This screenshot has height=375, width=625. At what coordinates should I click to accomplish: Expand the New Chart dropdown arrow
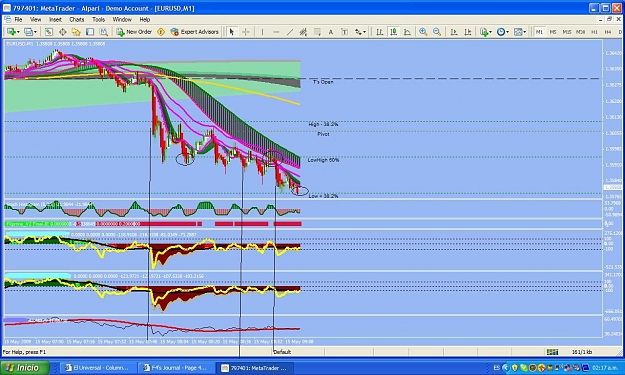pyautogui.click(x=18, y=32)
